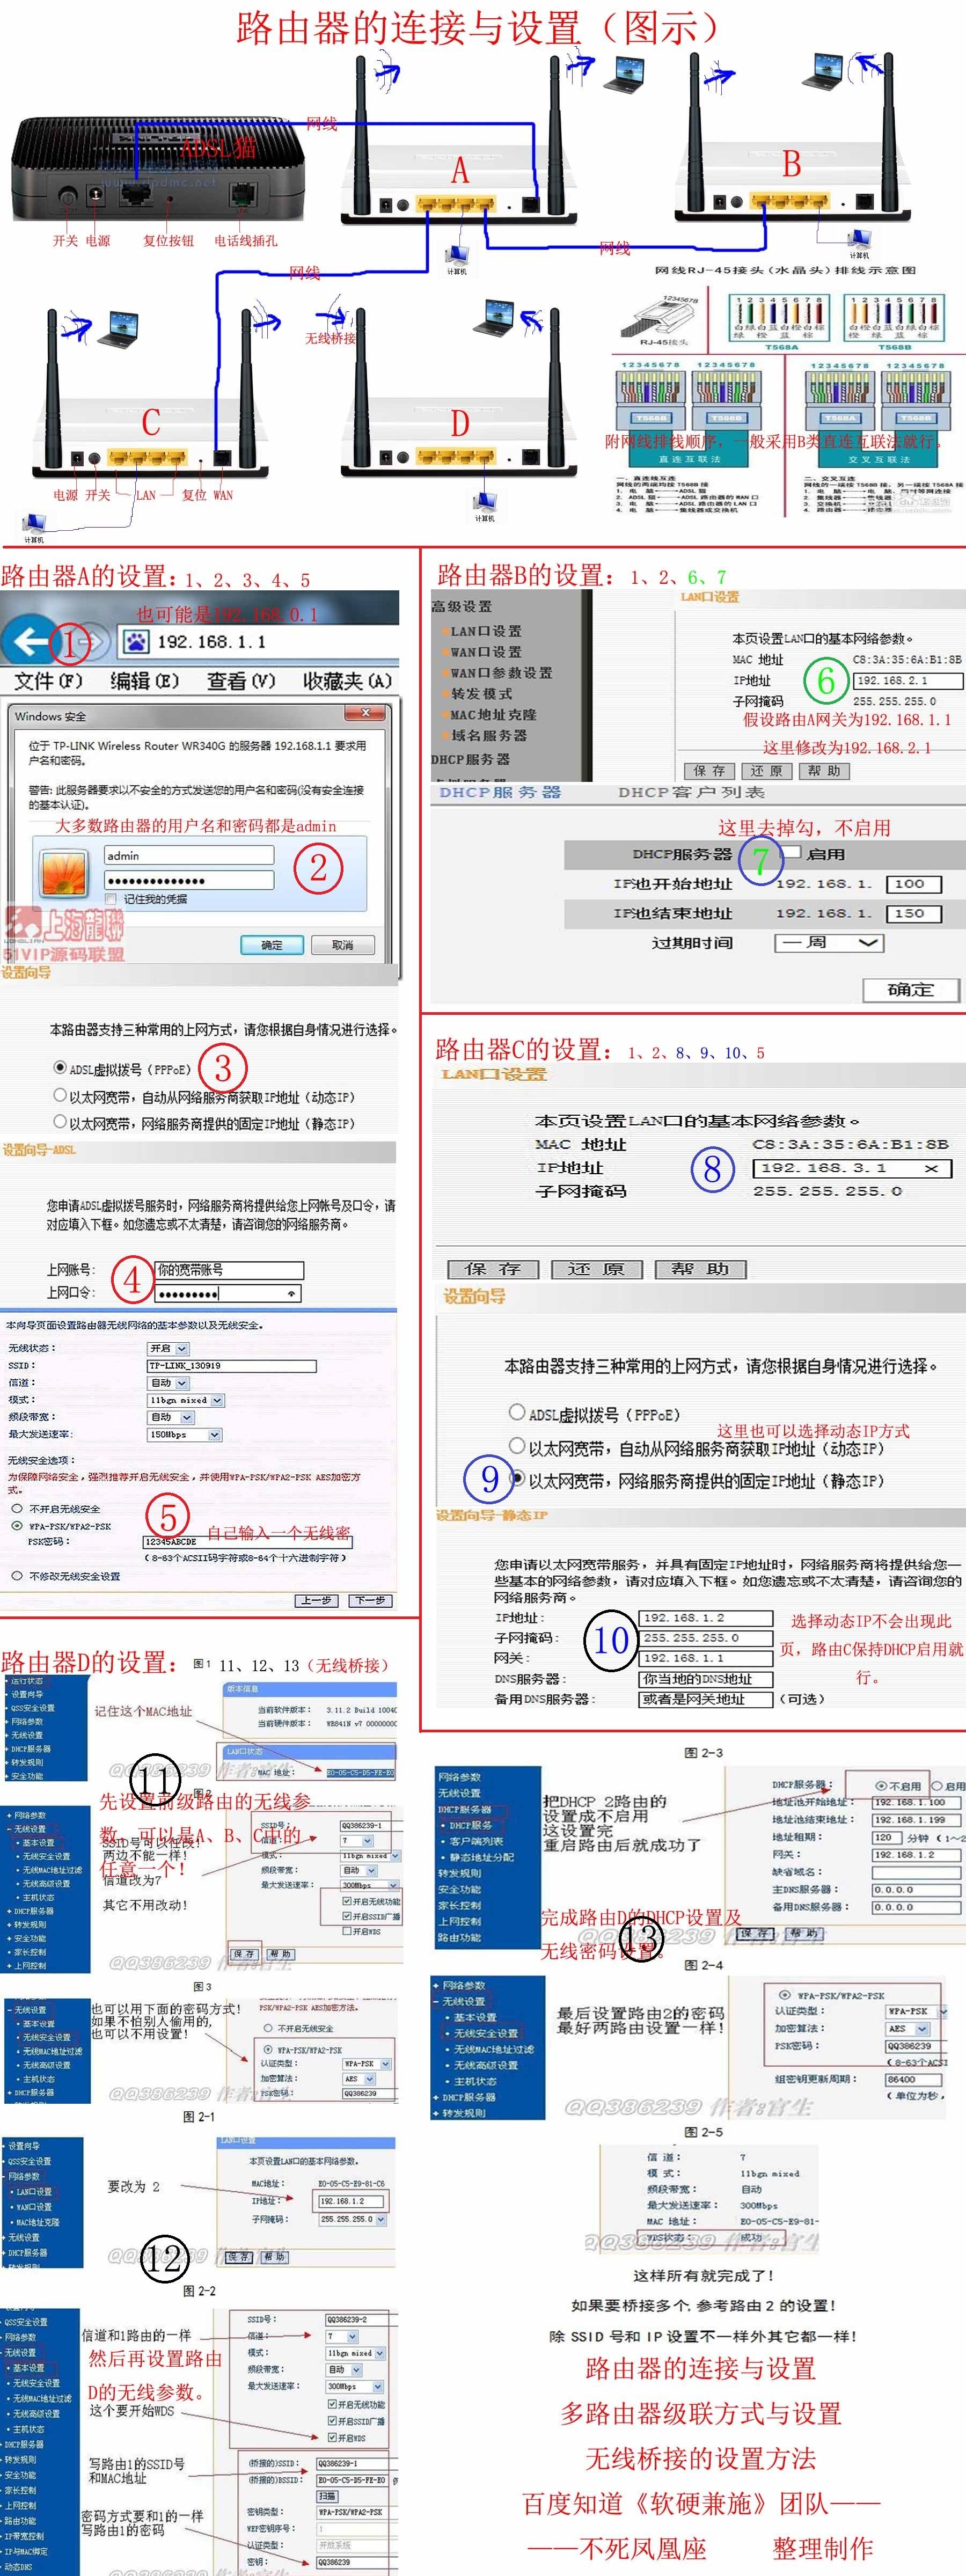Viewport: 966px width, 2576px height.
Task: Select 静态IP radio option in router A wizard
Action: pyautogui.click(x=60, y=1122)
